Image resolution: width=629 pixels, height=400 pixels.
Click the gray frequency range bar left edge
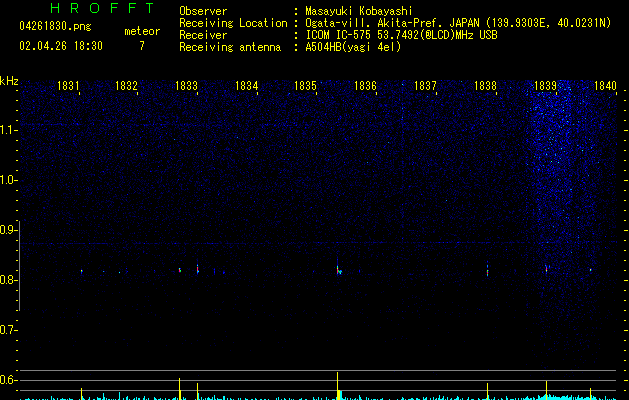19,266
